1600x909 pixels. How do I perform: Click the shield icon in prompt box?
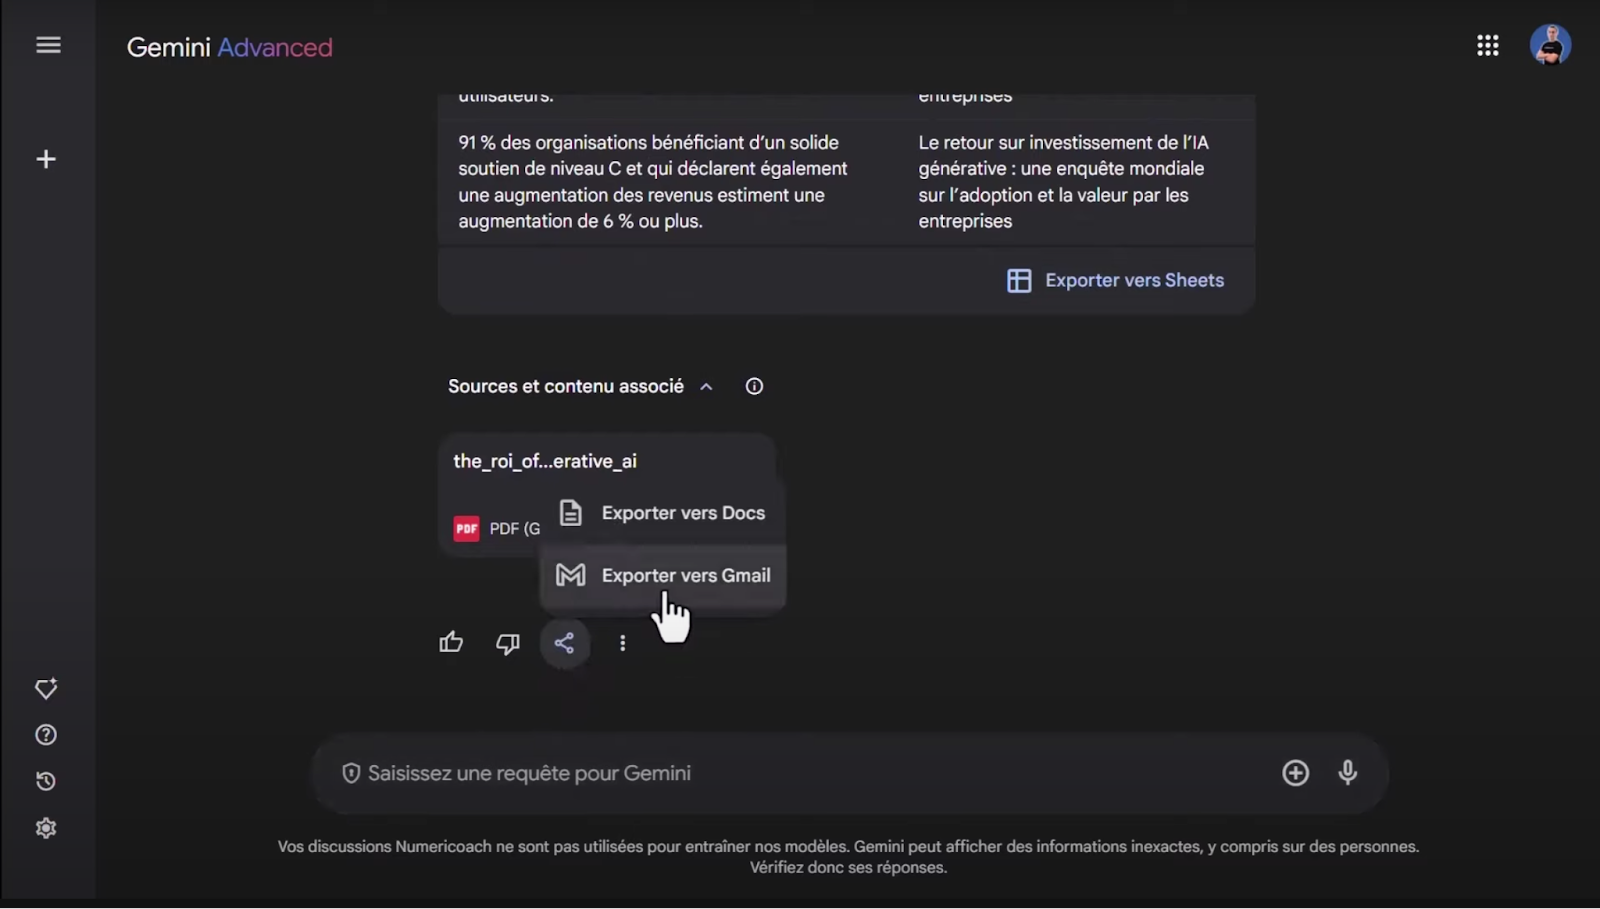(351, 773)
